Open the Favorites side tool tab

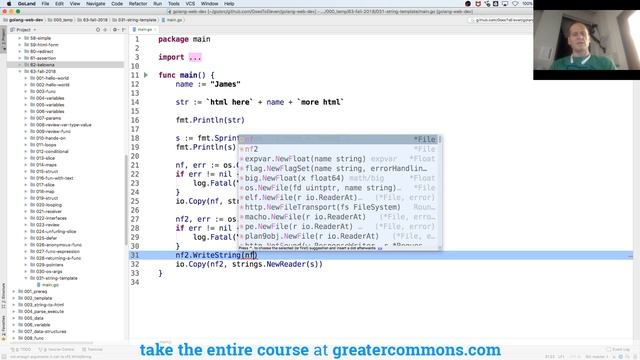[x=4, y=328]
